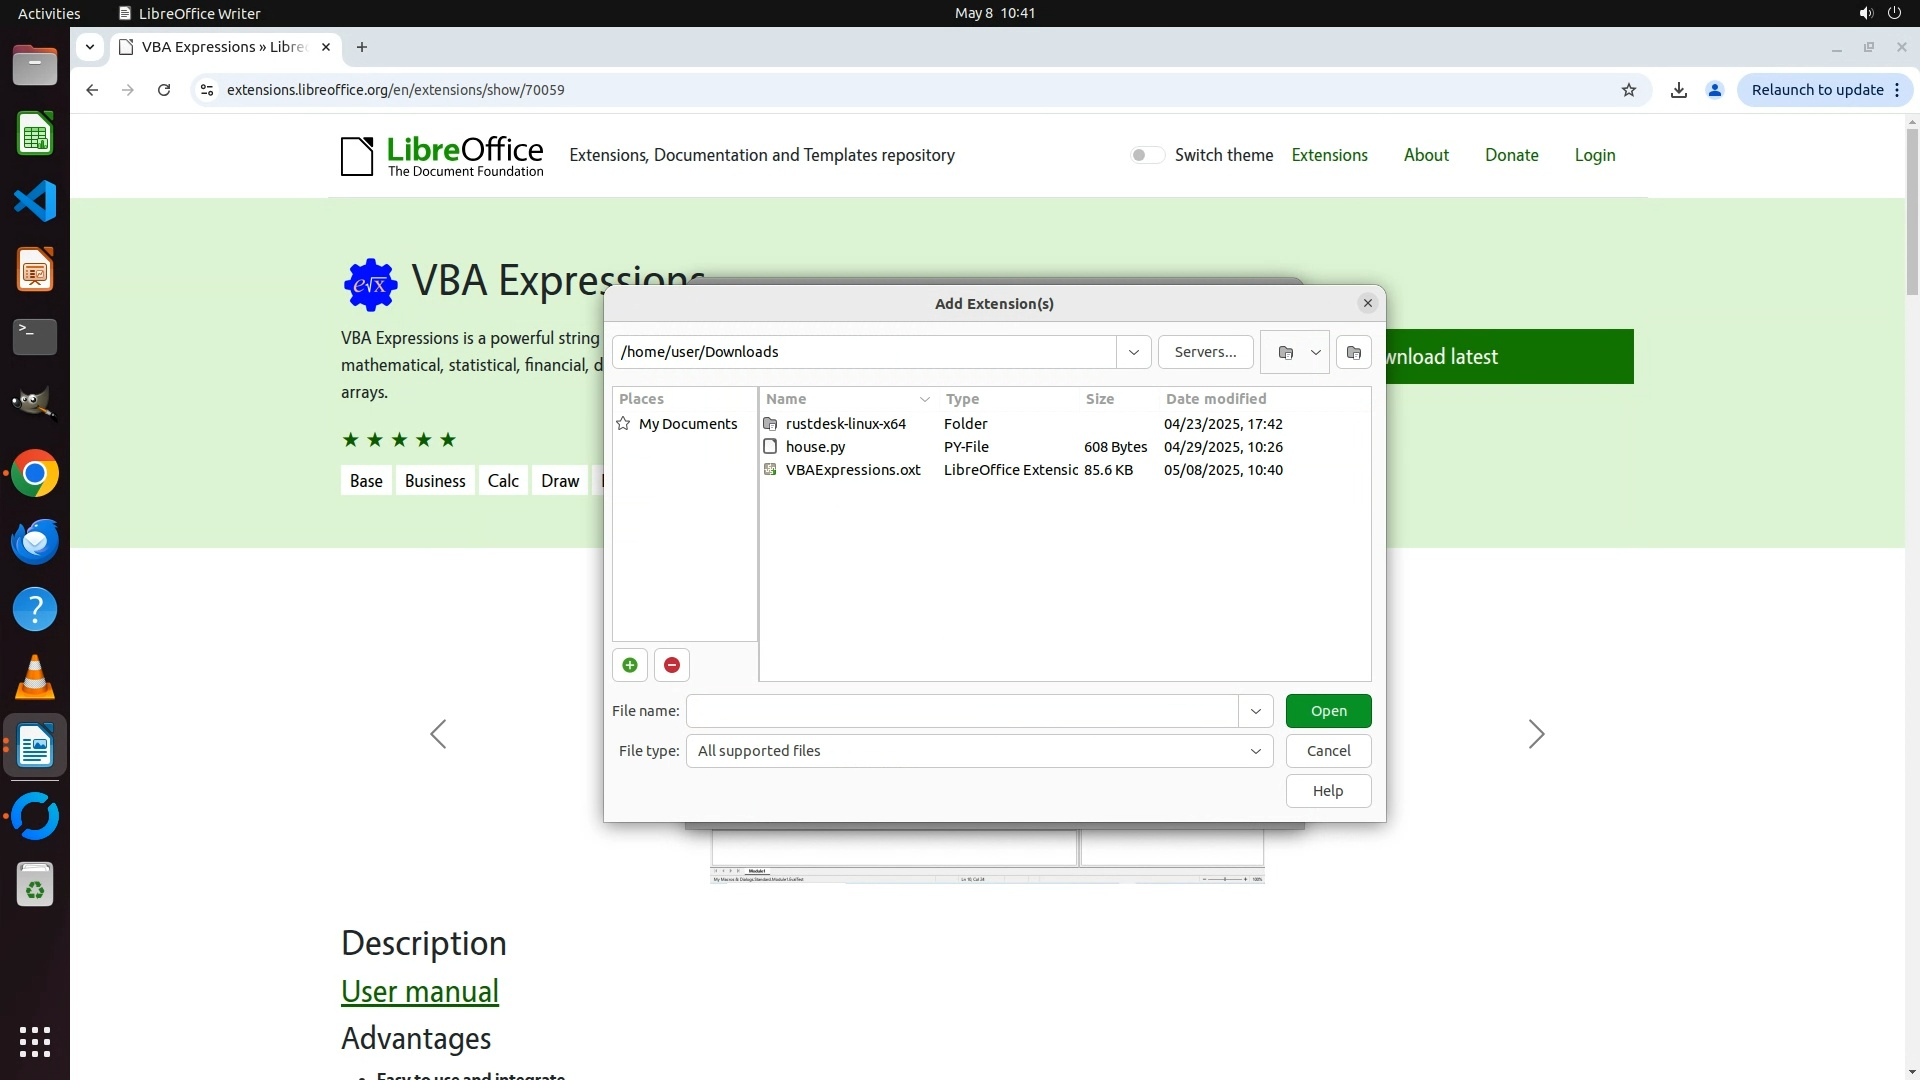The image size is (1920, 1080).
Task: Toggle the Switch theme switch
Action: [x=1147, y=155]
